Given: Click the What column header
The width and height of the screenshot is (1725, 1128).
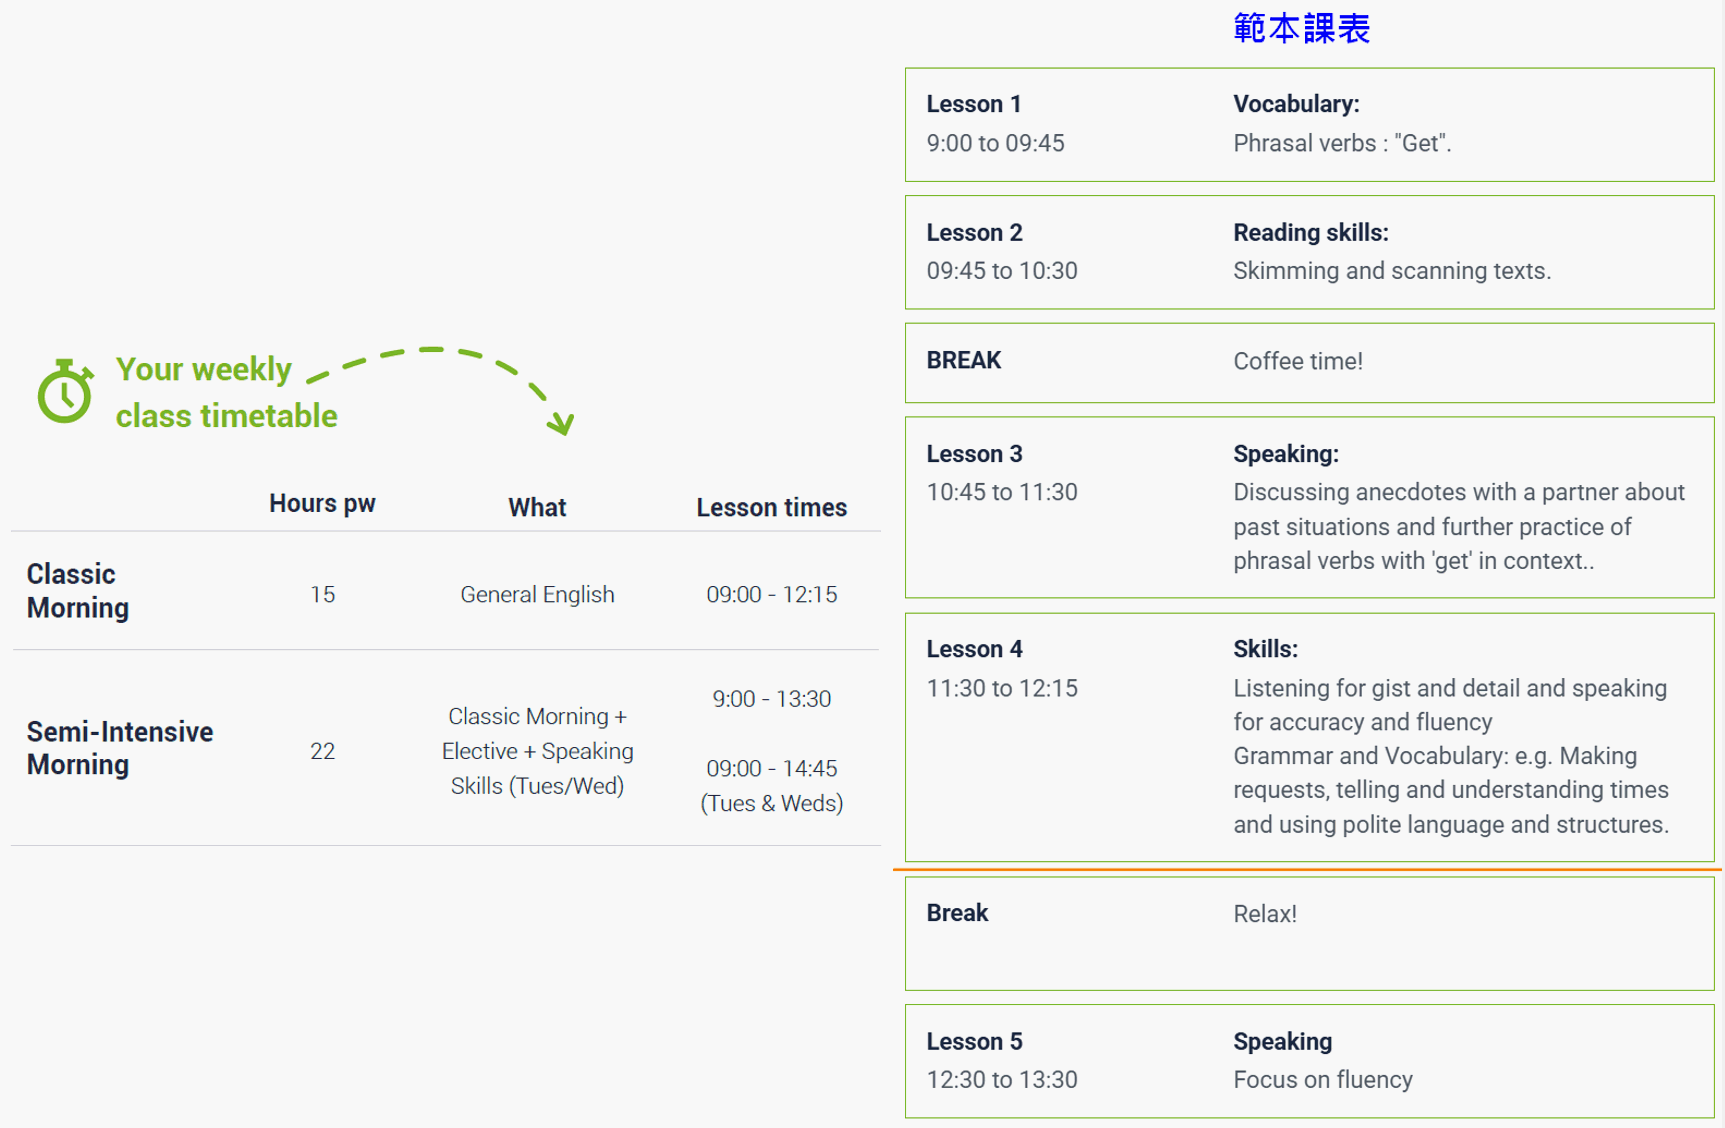Looking at the screenshot, I should point(537,508).
